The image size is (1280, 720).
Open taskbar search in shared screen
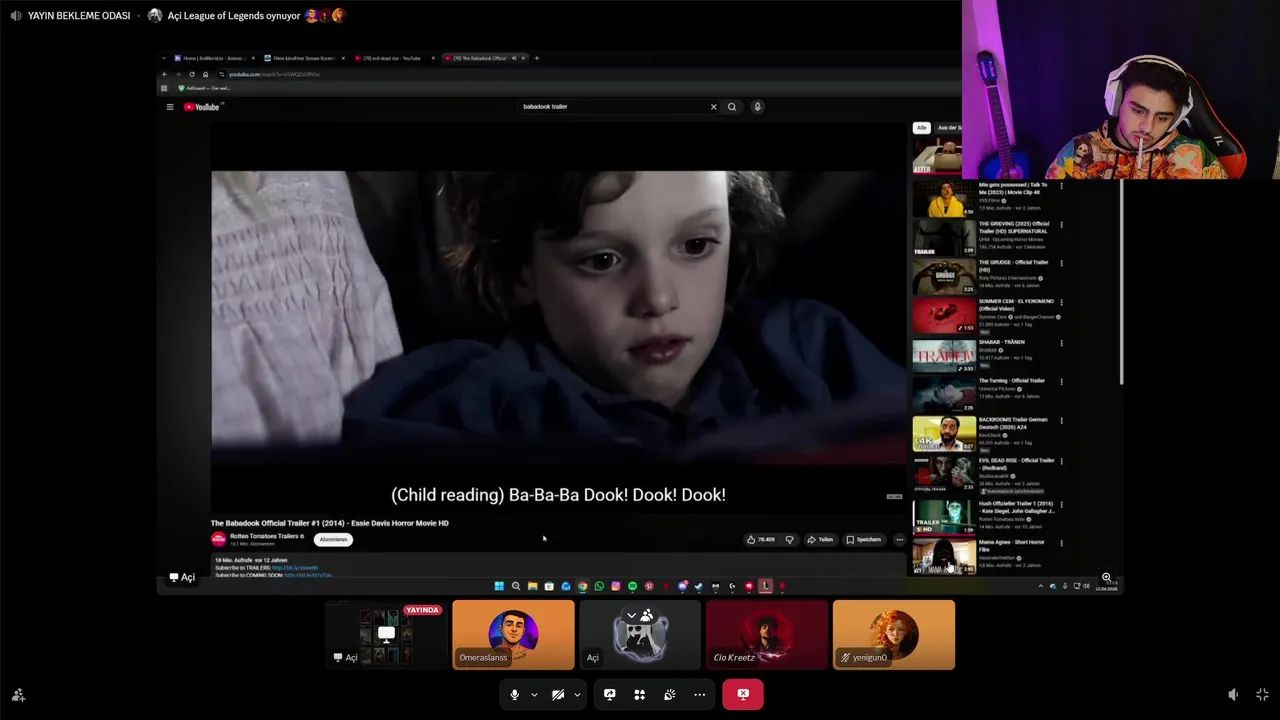(x=516, y=586)
